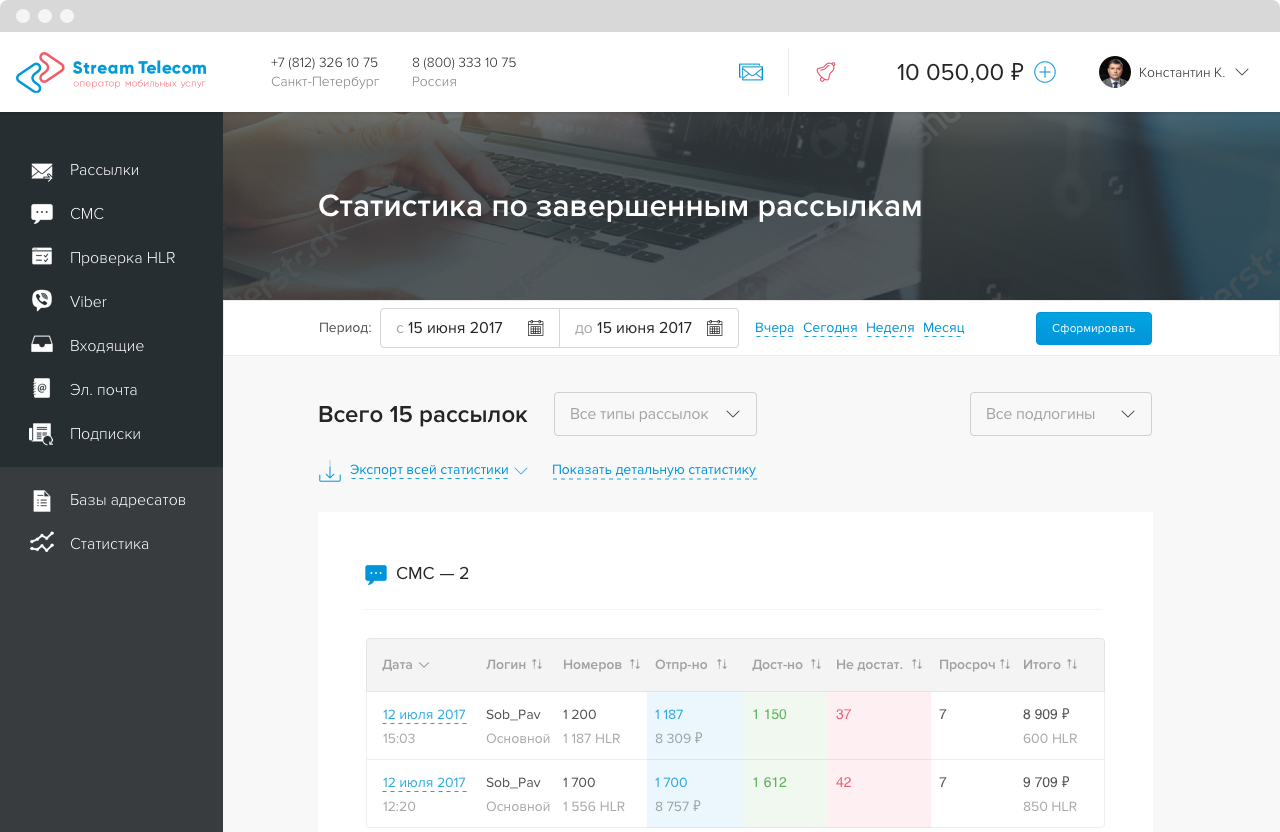Click total 8 909 ₽ cell
This screenshot has height=832, width=1280.
click(x=1046, y=715)
